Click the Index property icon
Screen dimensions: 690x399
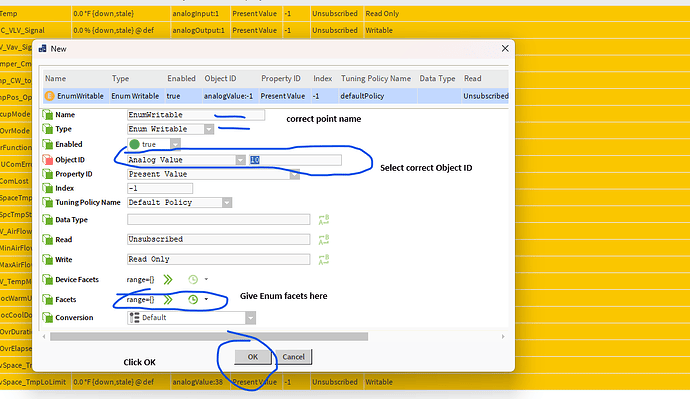pyautogui.click(x=48, y=188)
